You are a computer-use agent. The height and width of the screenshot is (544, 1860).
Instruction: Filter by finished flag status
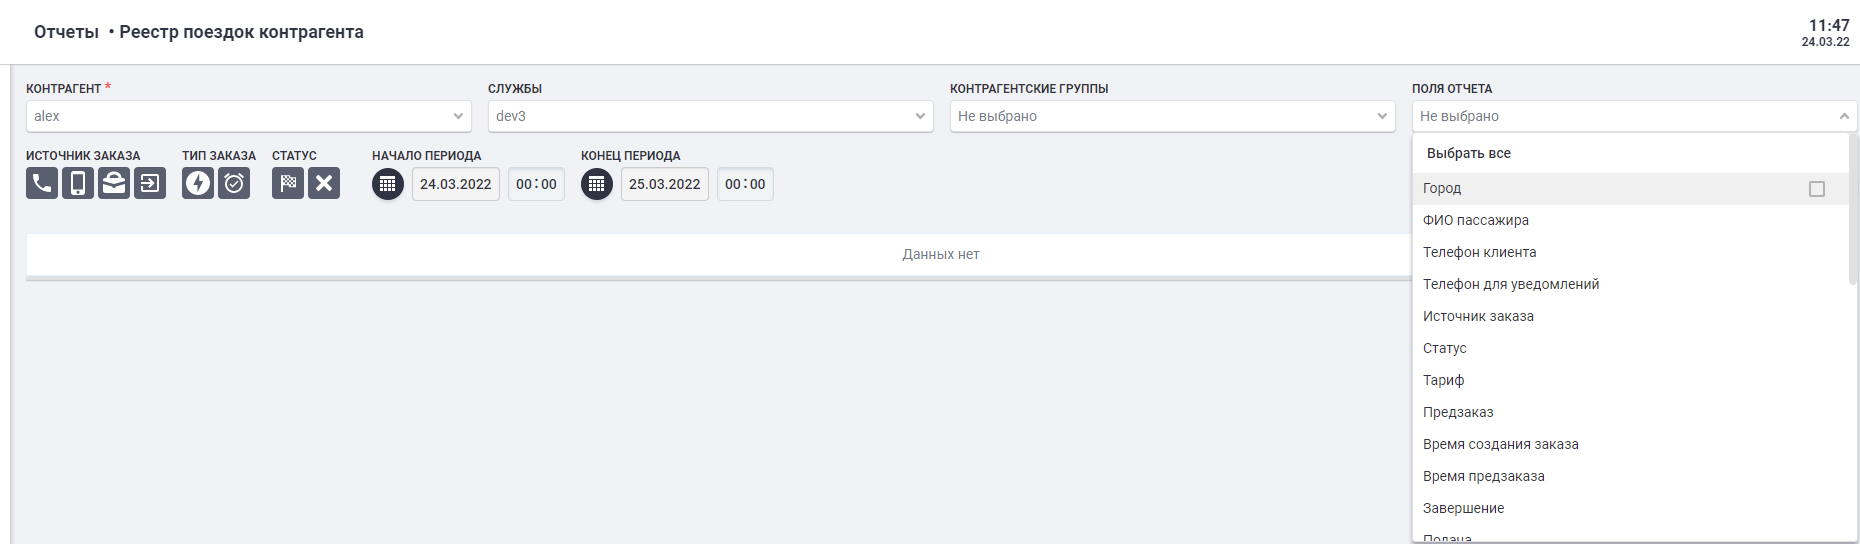coord(288,183)
